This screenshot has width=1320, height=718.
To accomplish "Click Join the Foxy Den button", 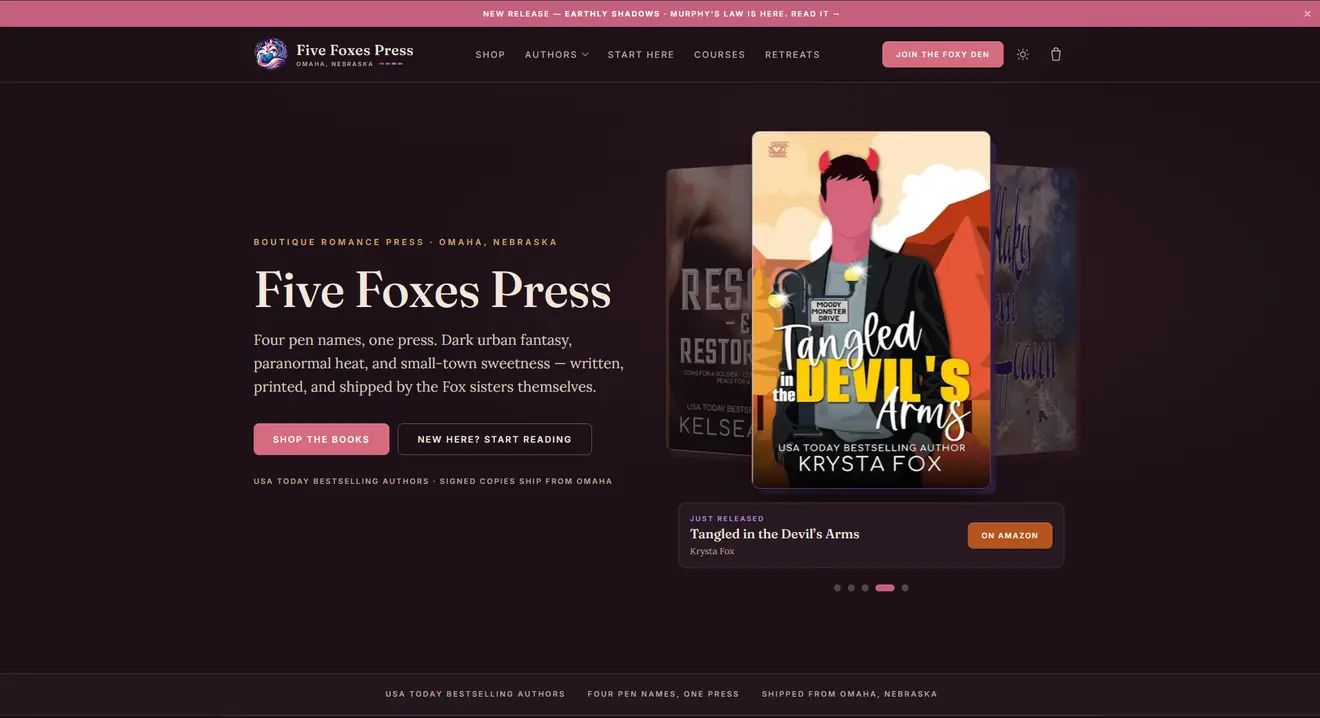I will click(x=942, y=54).
